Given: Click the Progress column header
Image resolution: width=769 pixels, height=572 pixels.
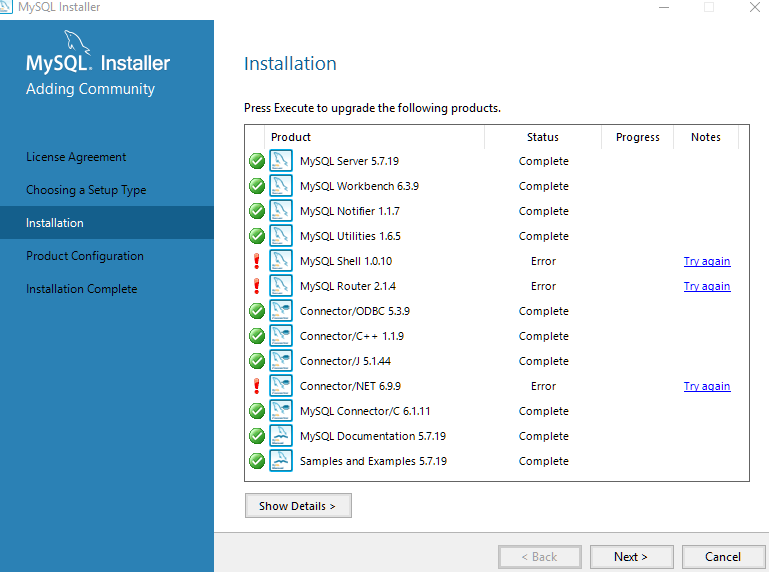Looking at the screenshot, I should coord(638,137).
